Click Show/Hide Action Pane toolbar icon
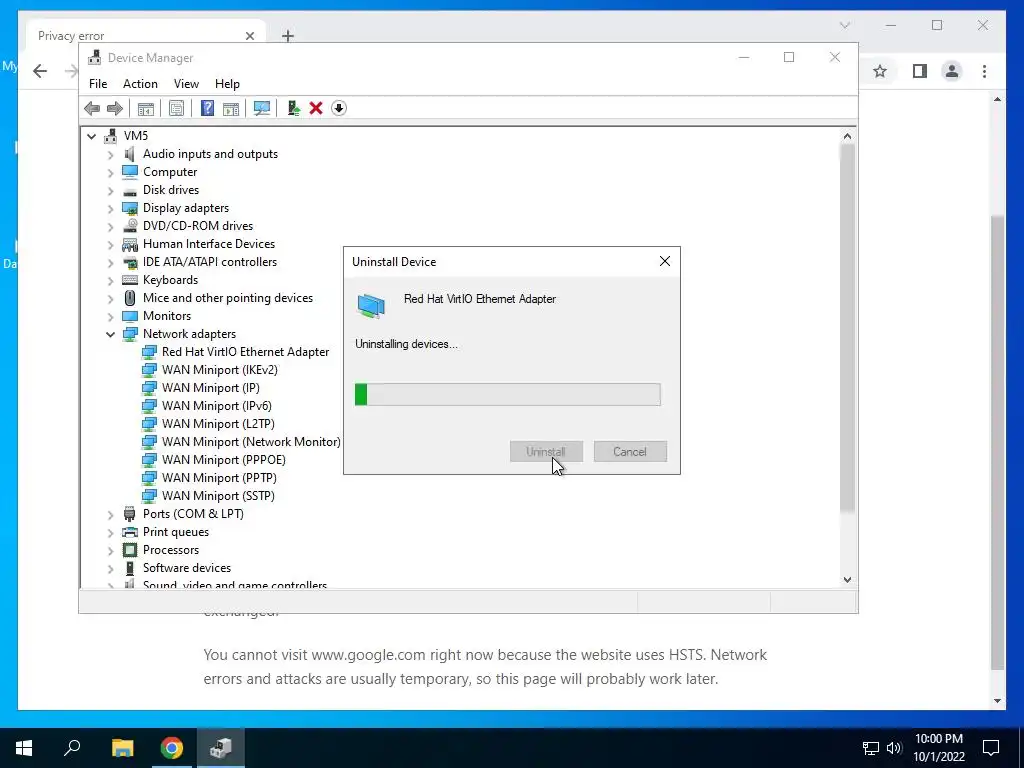The width and height of the screenshot is (1024, 768). (x=231, y=108)
